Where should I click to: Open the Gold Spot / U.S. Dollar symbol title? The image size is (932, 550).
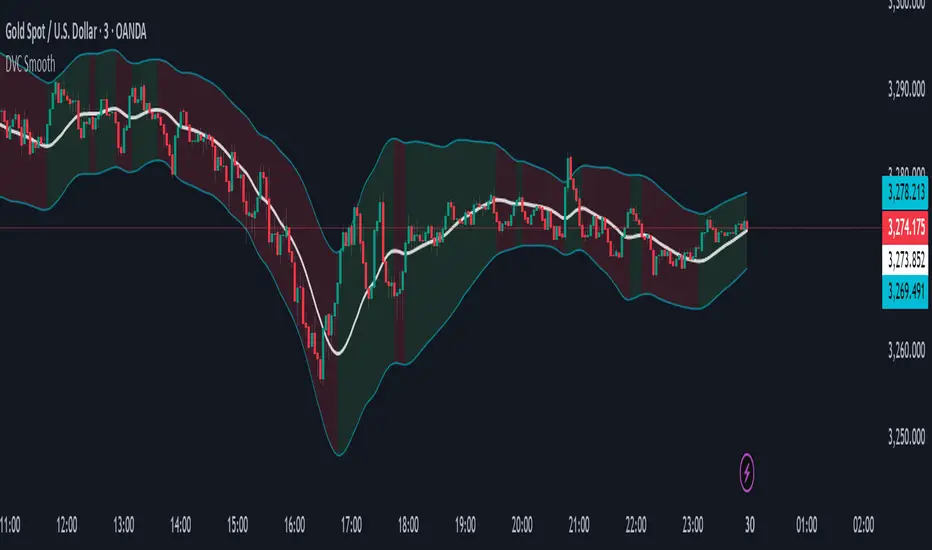pyautogui.click(x=75, y=32)
